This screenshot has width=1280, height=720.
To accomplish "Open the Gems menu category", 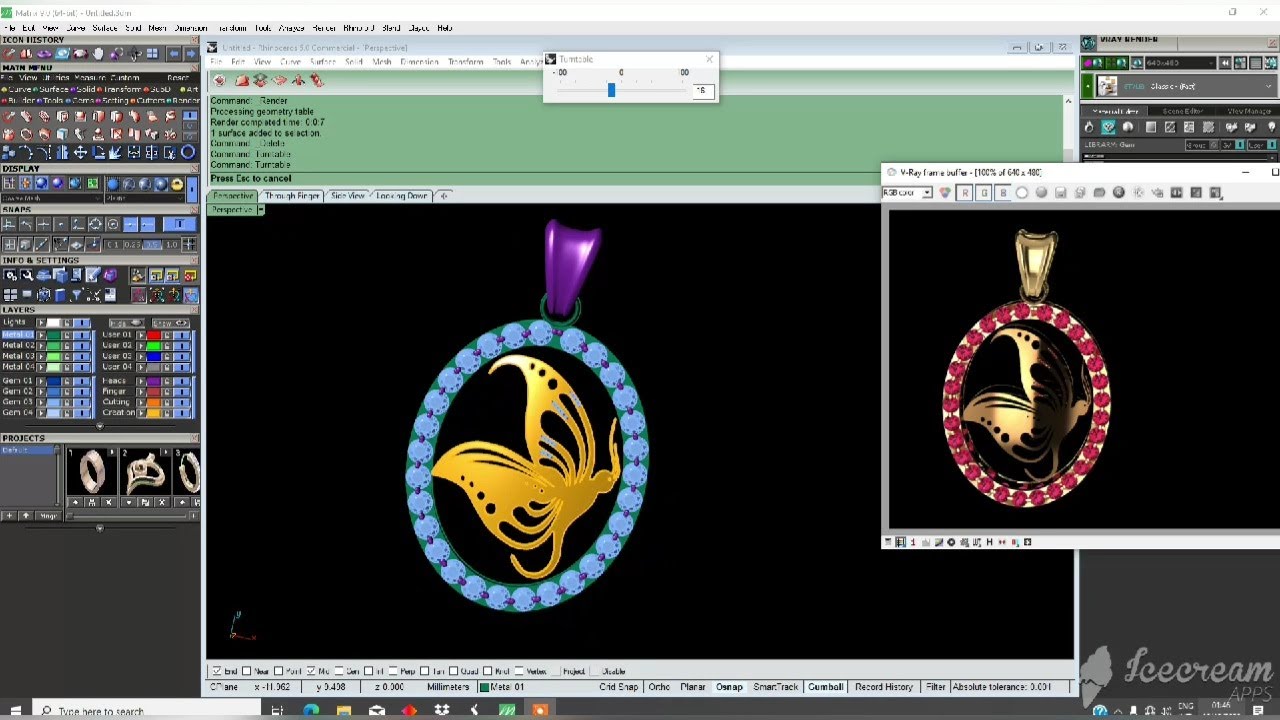I will pos(82,100).
